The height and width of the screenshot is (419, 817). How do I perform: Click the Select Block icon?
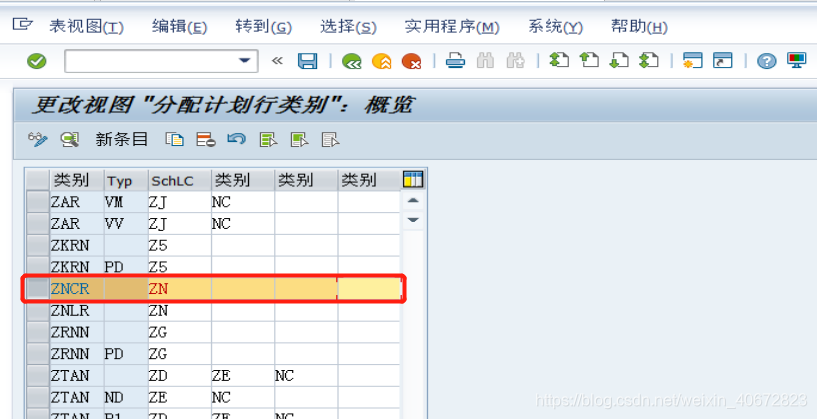300,139
